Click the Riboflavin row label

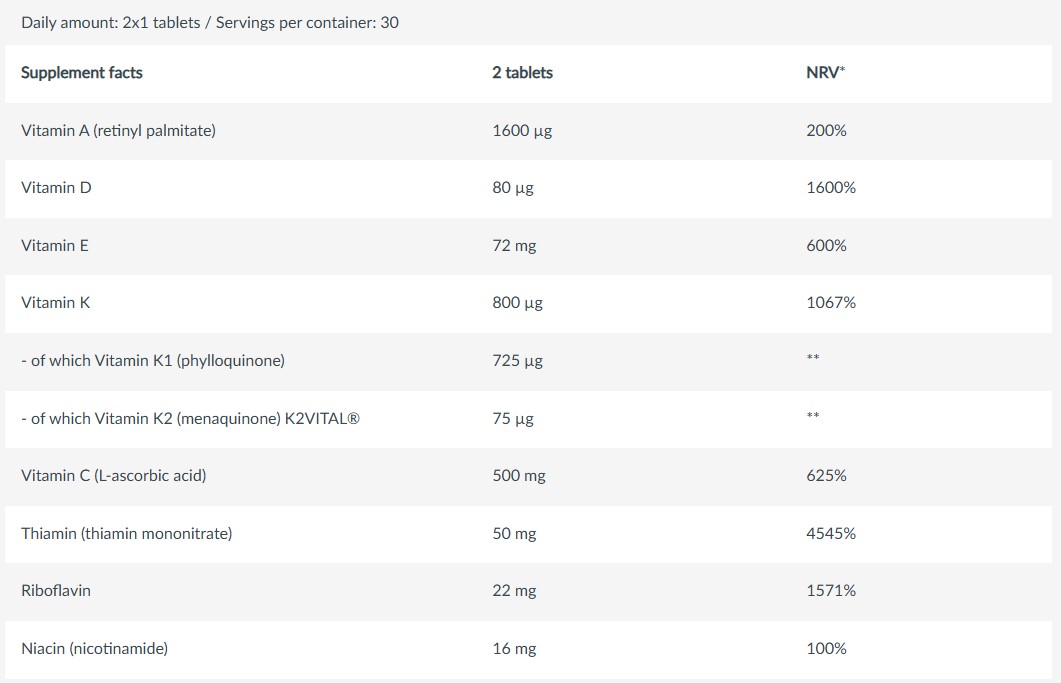(56, 590)
